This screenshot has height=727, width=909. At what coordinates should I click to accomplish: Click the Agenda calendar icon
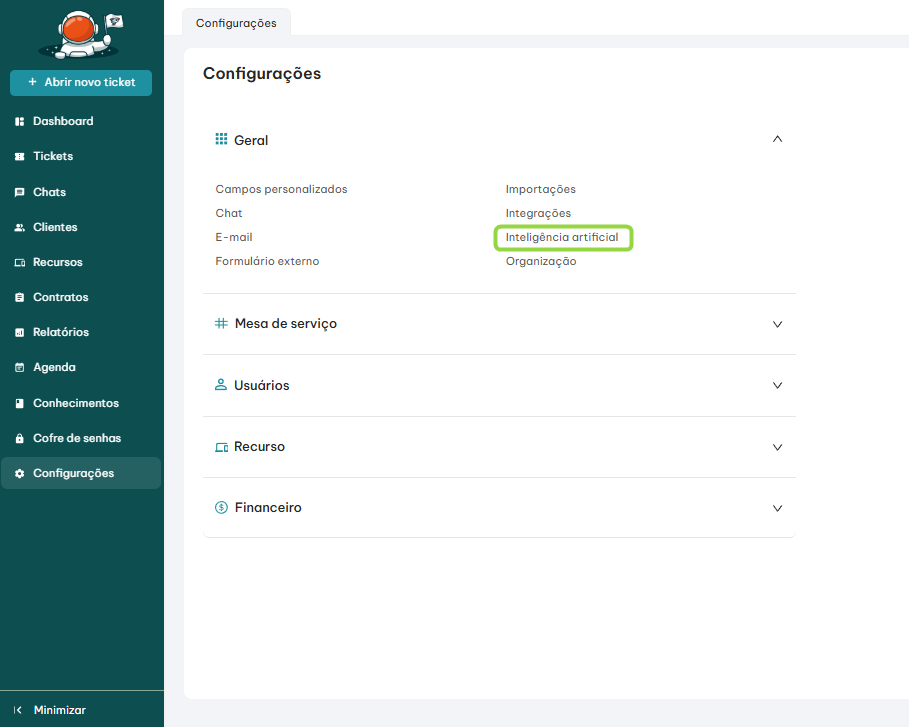(x=19, y=367)
